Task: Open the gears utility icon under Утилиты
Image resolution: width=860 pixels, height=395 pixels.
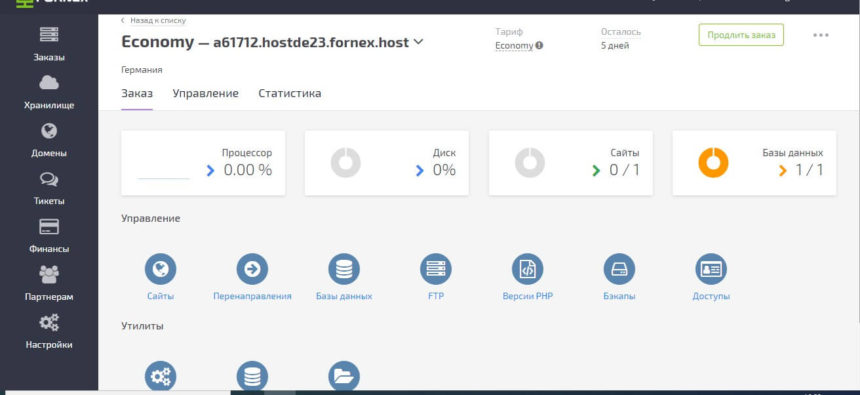Action: click(160, 376)
